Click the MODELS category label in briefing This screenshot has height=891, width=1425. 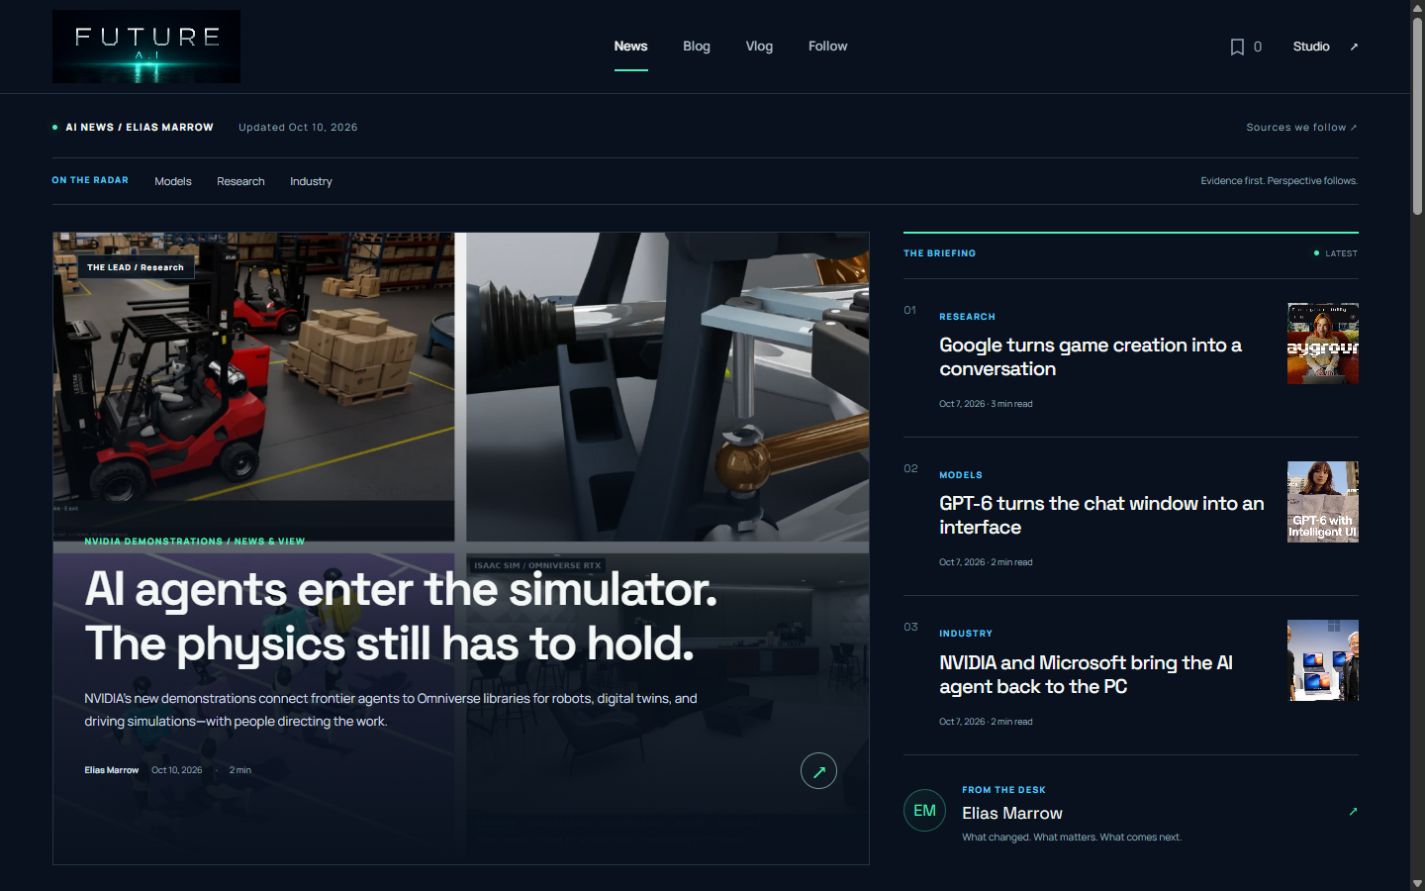coord(961,475)
